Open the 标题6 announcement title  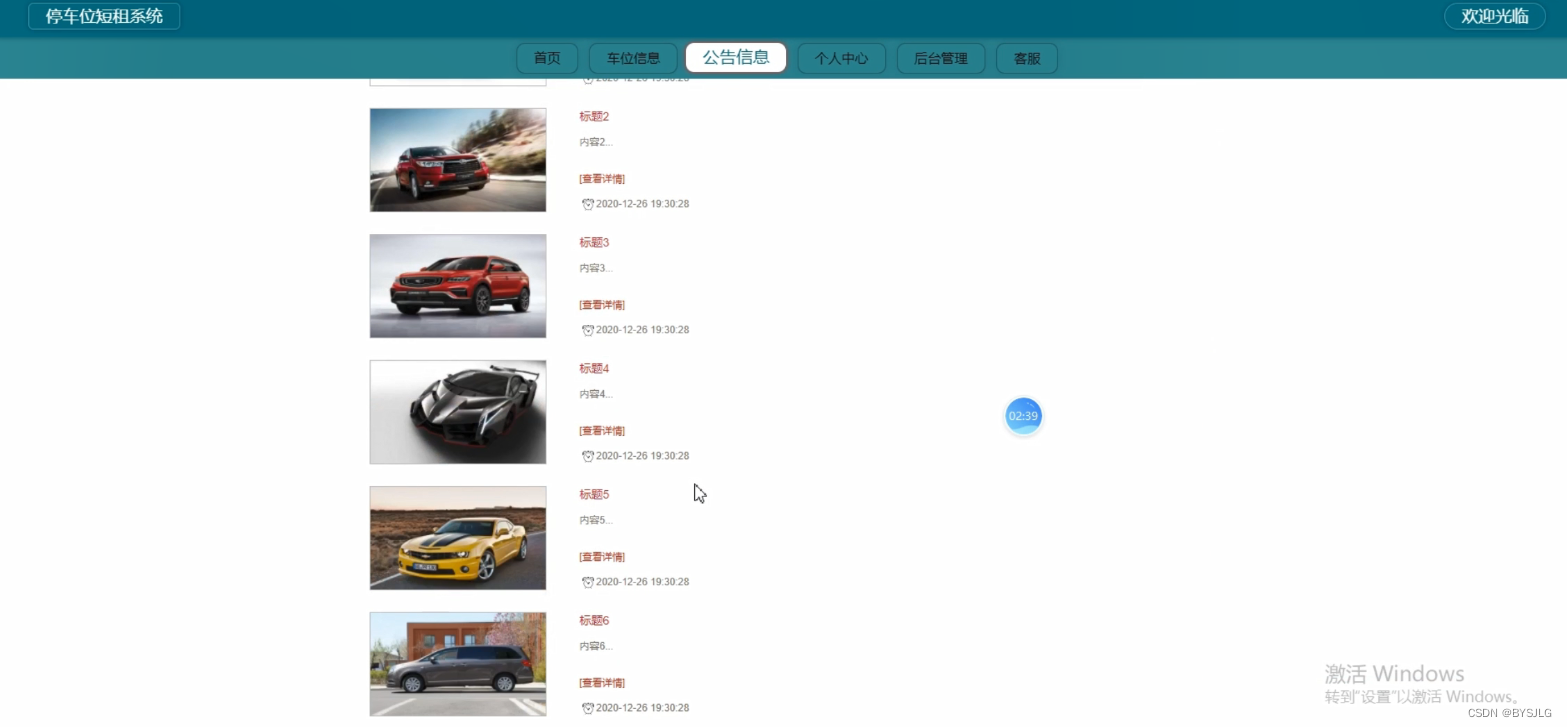(x=594, y=621)
